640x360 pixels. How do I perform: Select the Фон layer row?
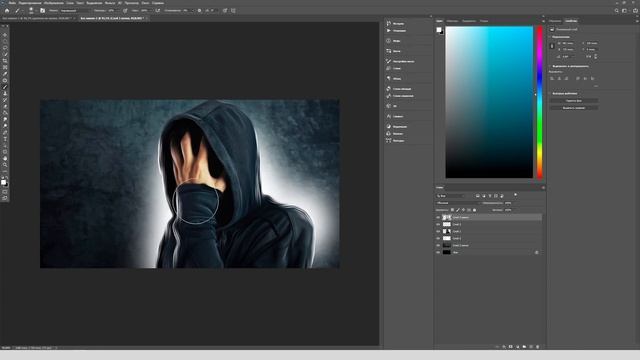tap(489, 252)
